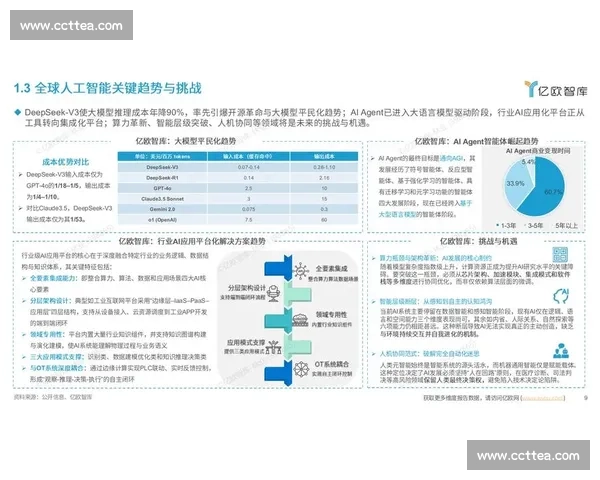Click the 三大应用模式支撑 bullet heading
The width and height of the screenshot is (600, 480).
tap(56, 357)
